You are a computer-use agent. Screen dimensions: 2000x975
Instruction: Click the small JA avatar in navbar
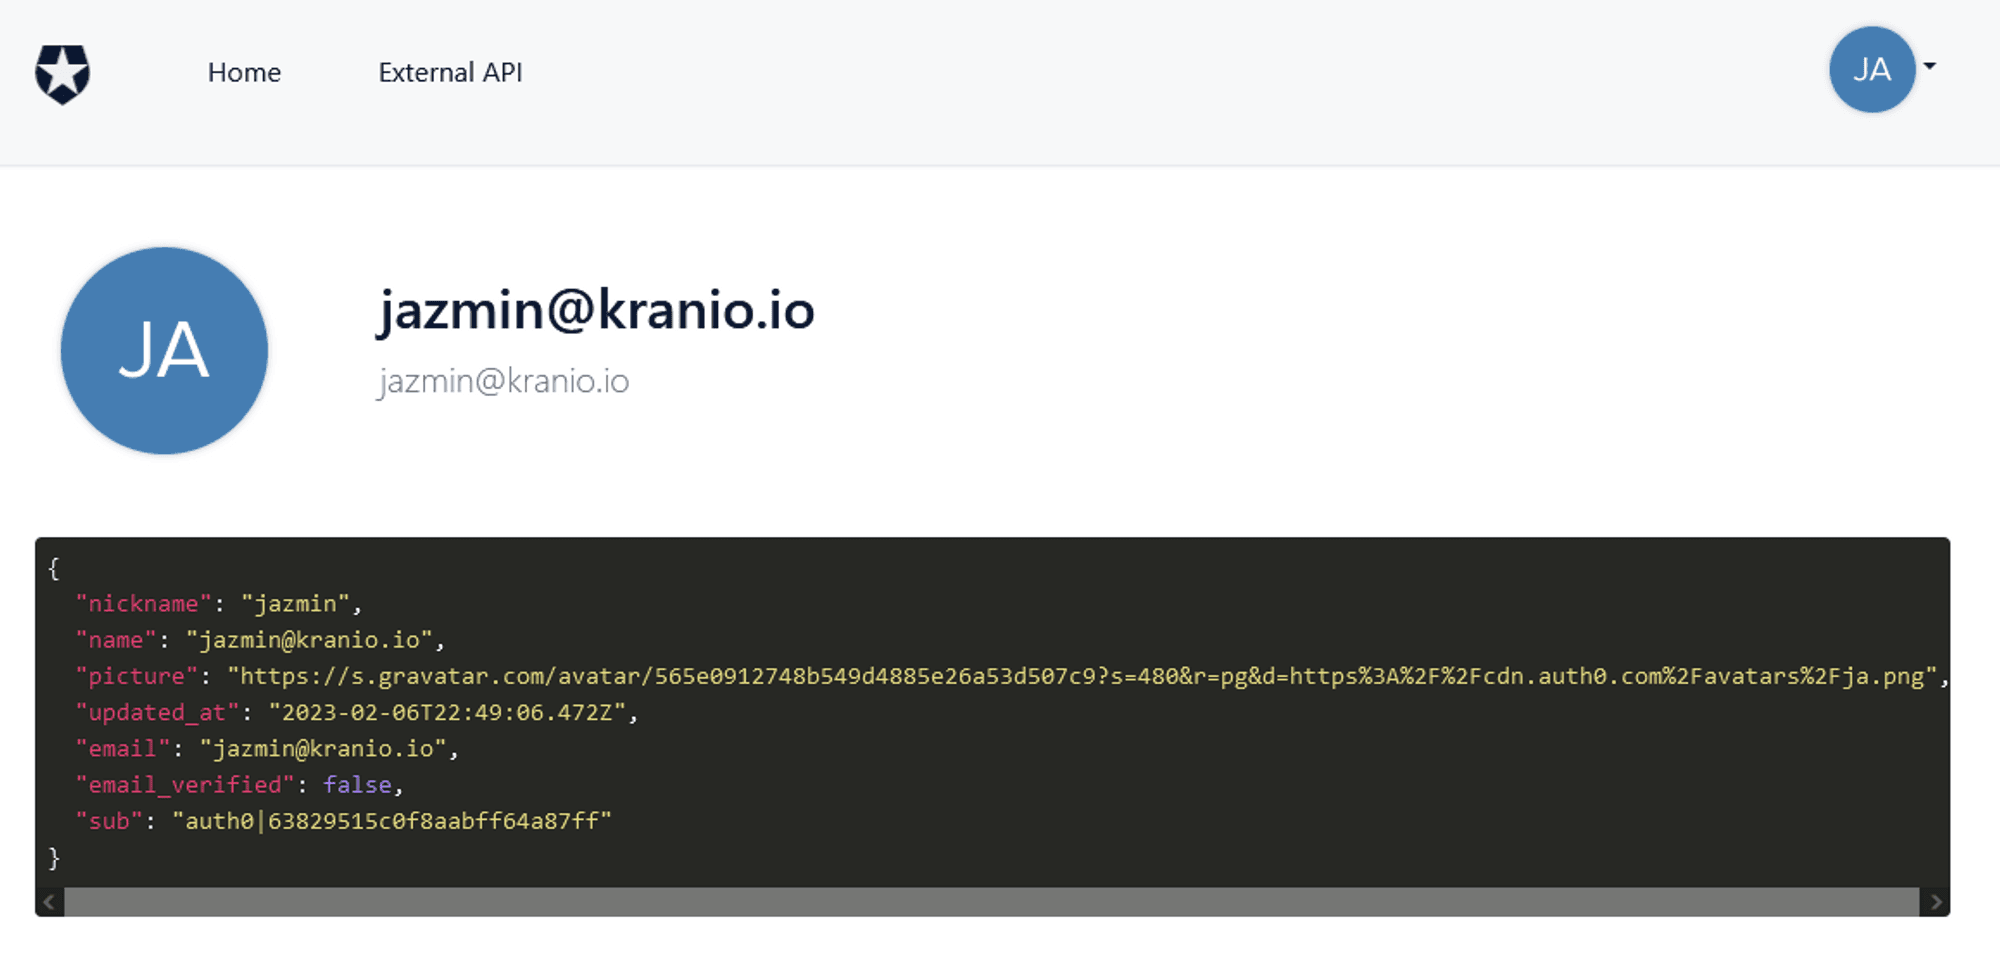pos(1871,70)
